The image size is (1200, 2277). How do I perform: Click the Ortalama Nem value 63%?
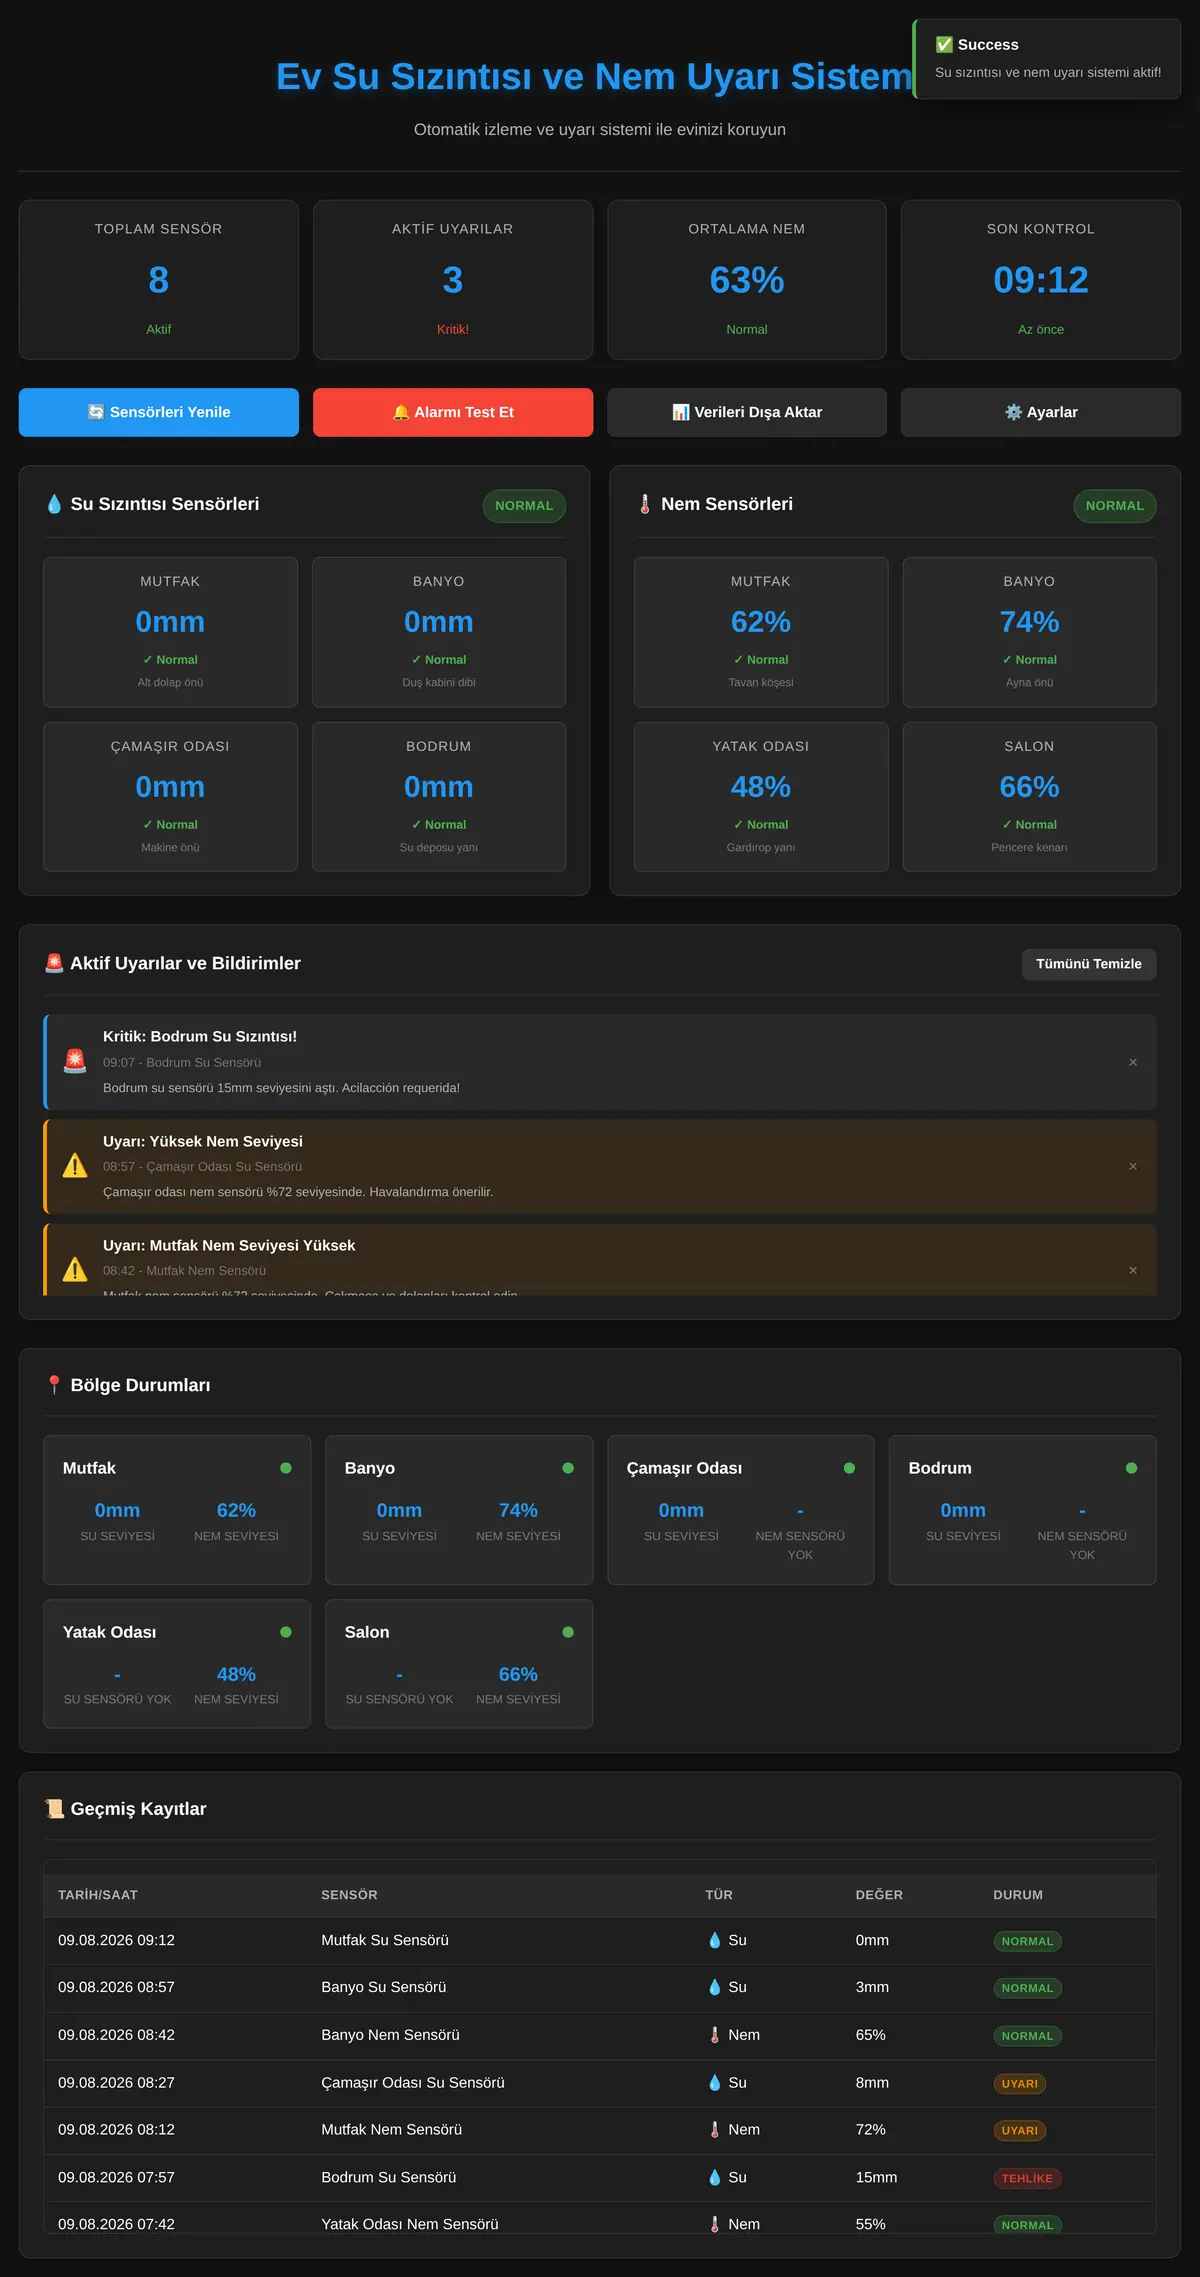[x=747, y=280]
